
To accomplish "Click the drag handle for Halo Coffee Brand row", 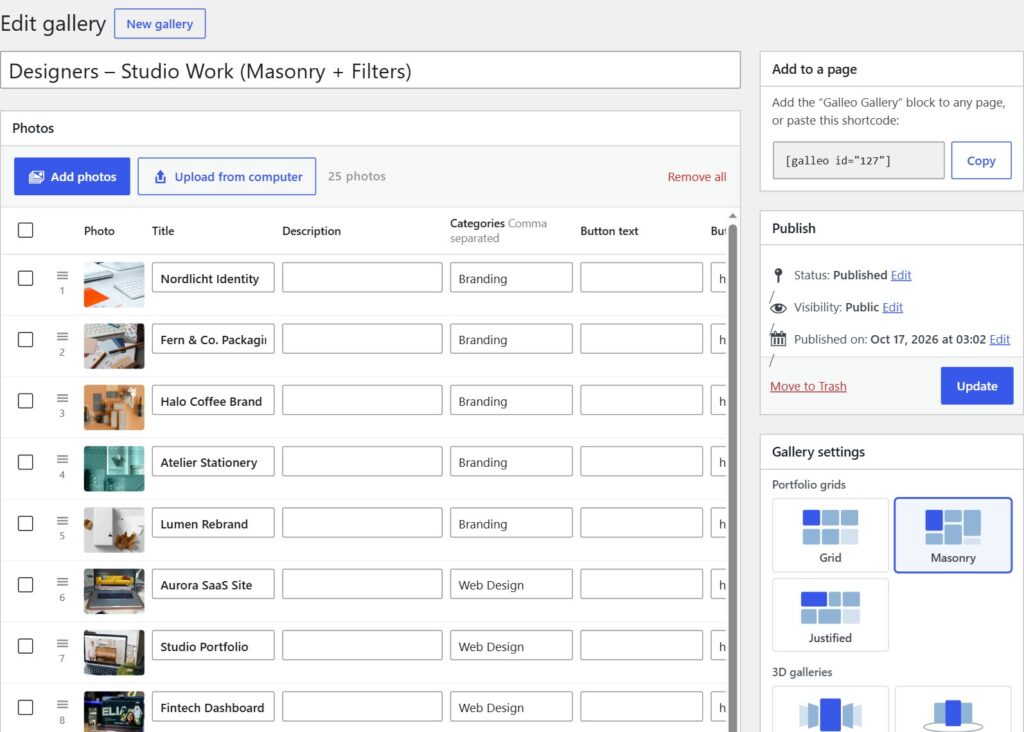I will click(x=62, y=398).
